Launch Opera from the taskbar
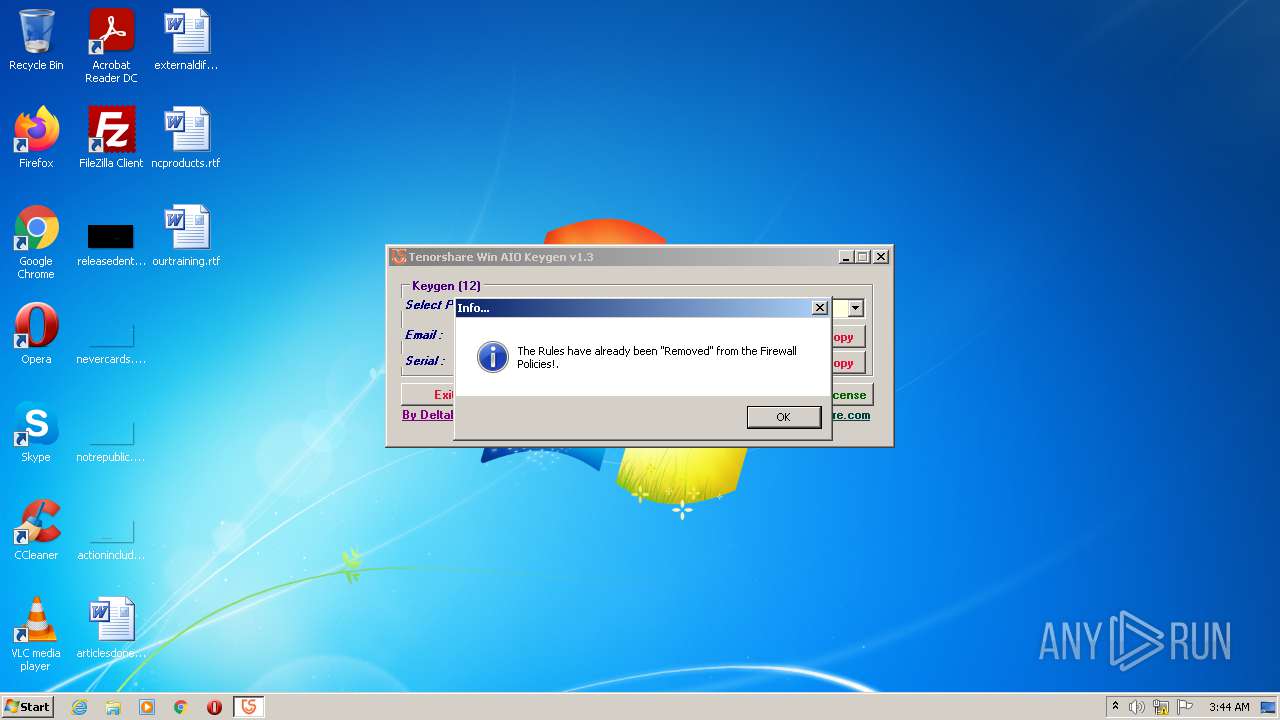The height and width of the screenshot is (720, 1280). coord(214,707)
